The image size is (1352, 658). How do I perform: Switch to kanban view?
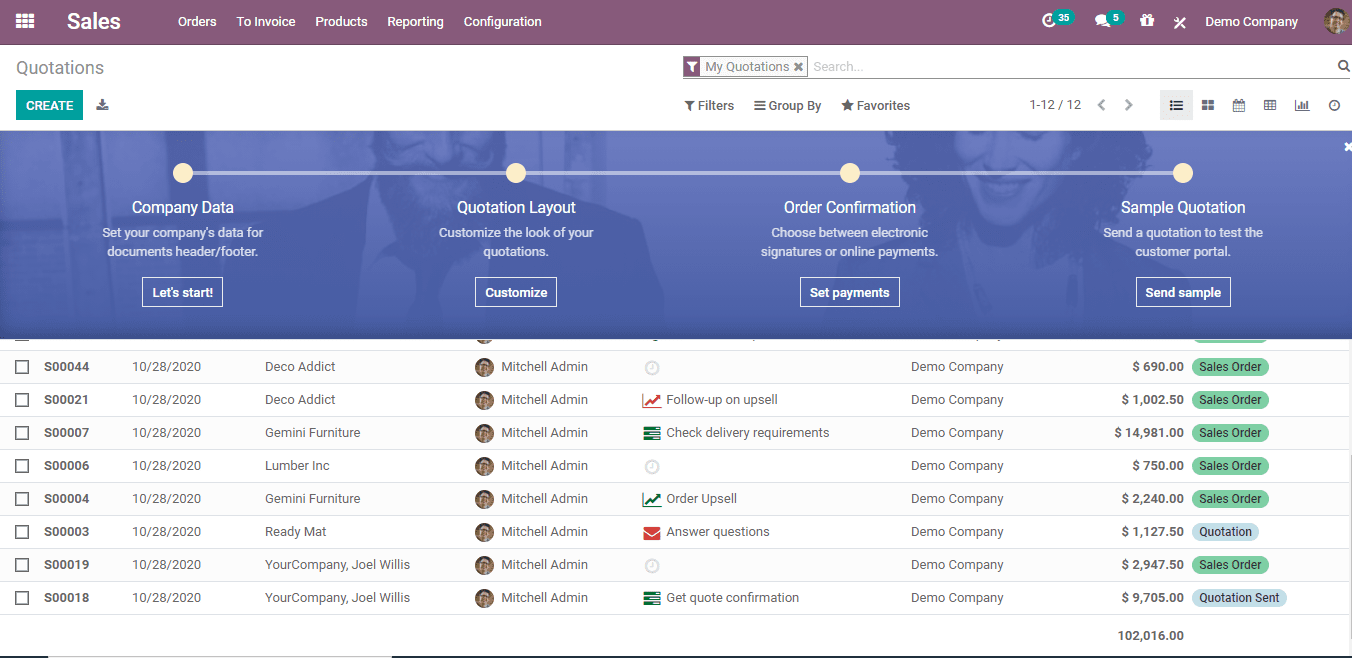(x=1208, y=105)
